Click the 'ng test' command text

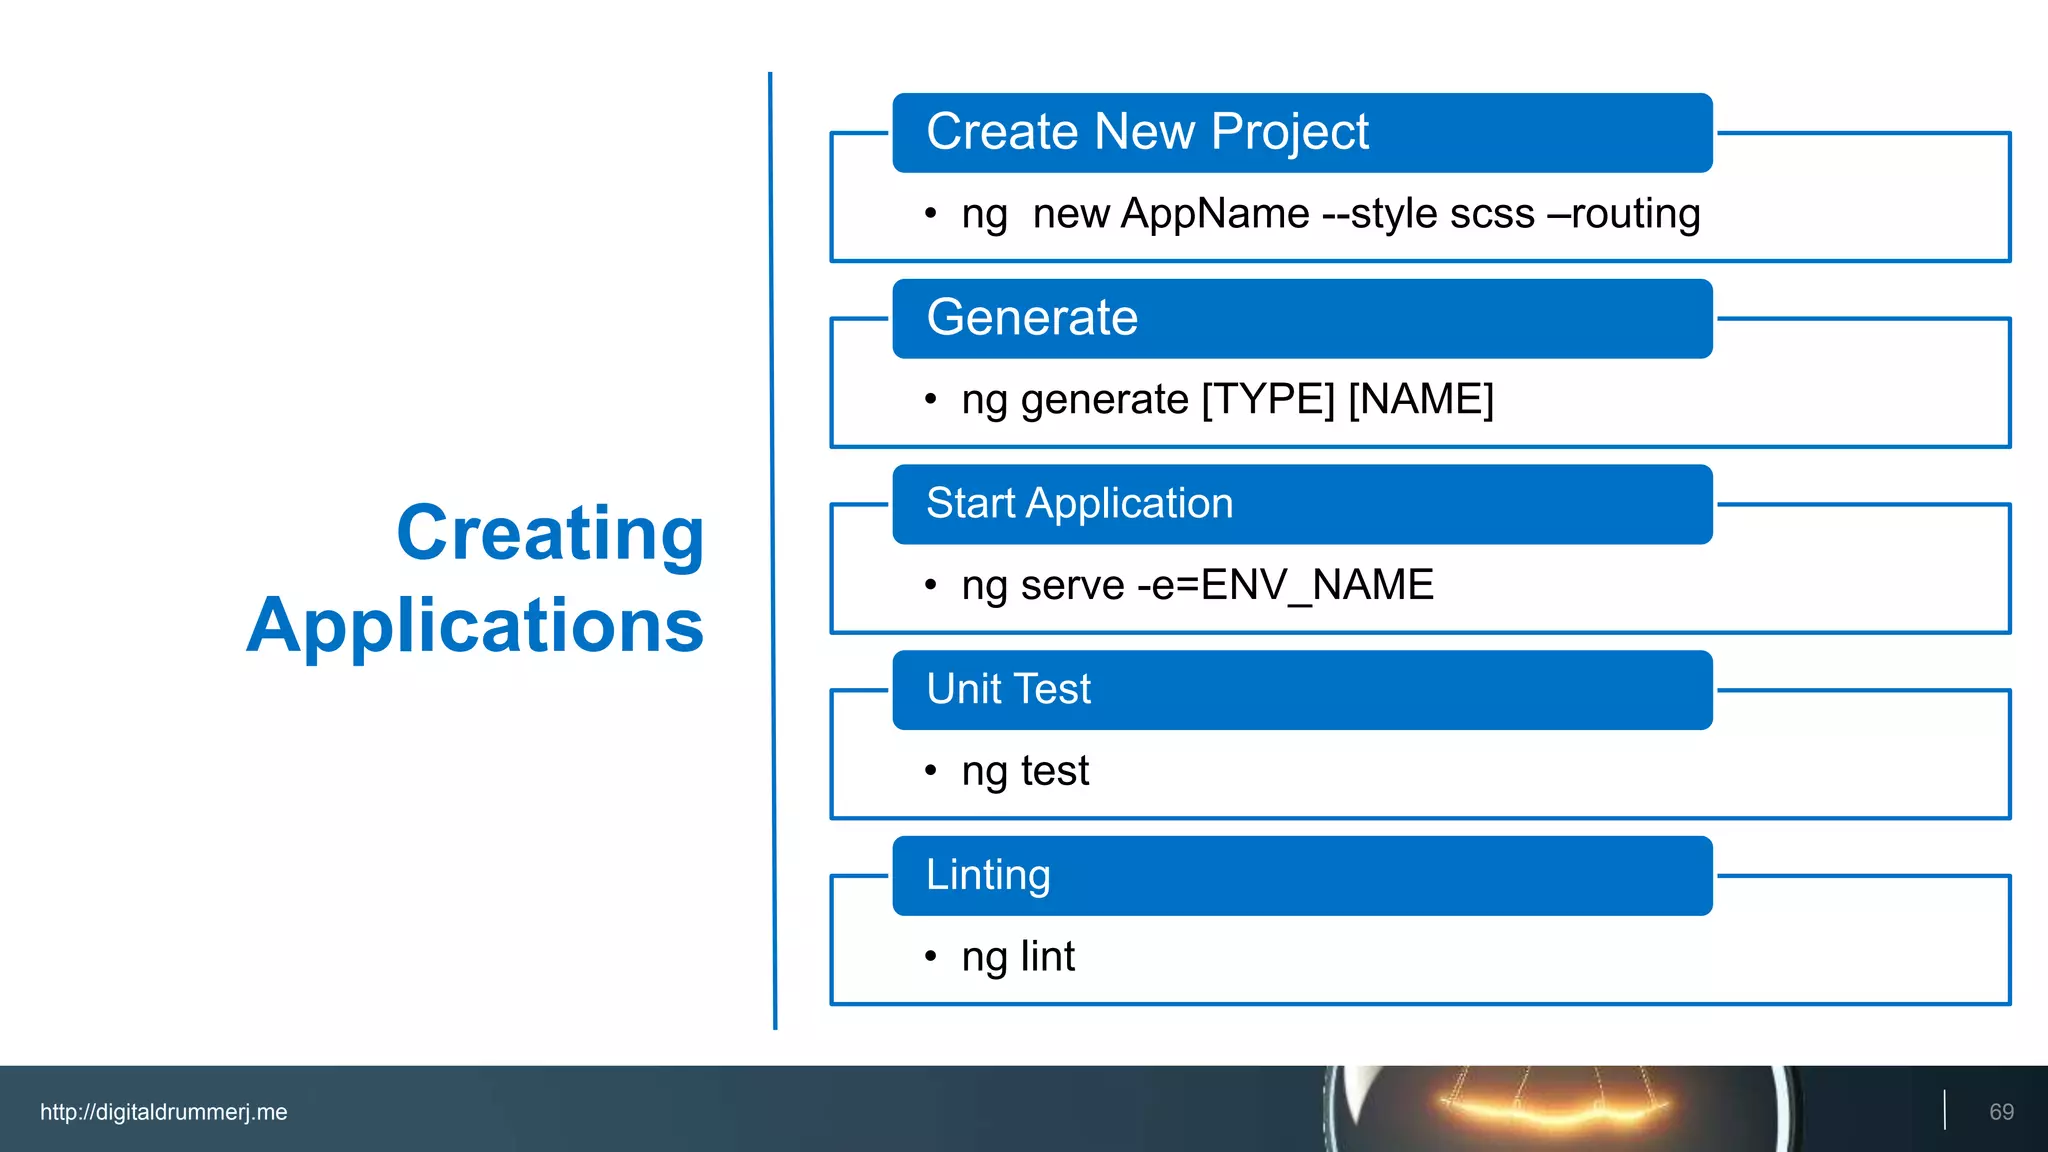(x=1025, y=771)
